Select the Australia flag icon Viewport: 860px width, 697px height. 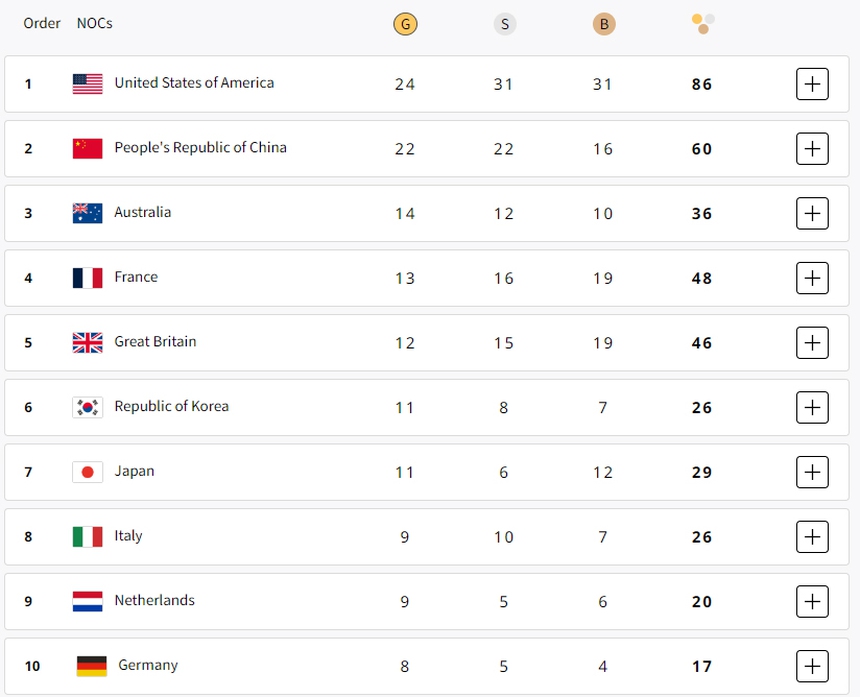pyautogui.click(x=87, y=212)
